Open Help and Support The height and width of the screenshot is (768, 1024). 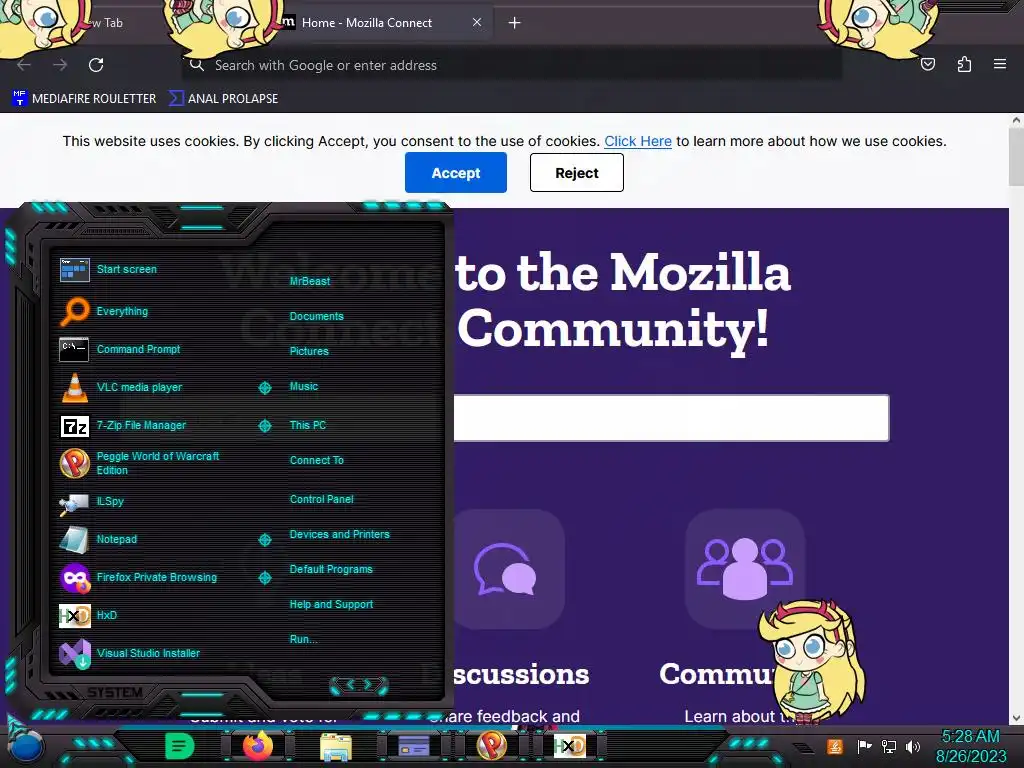click(331, 605)
